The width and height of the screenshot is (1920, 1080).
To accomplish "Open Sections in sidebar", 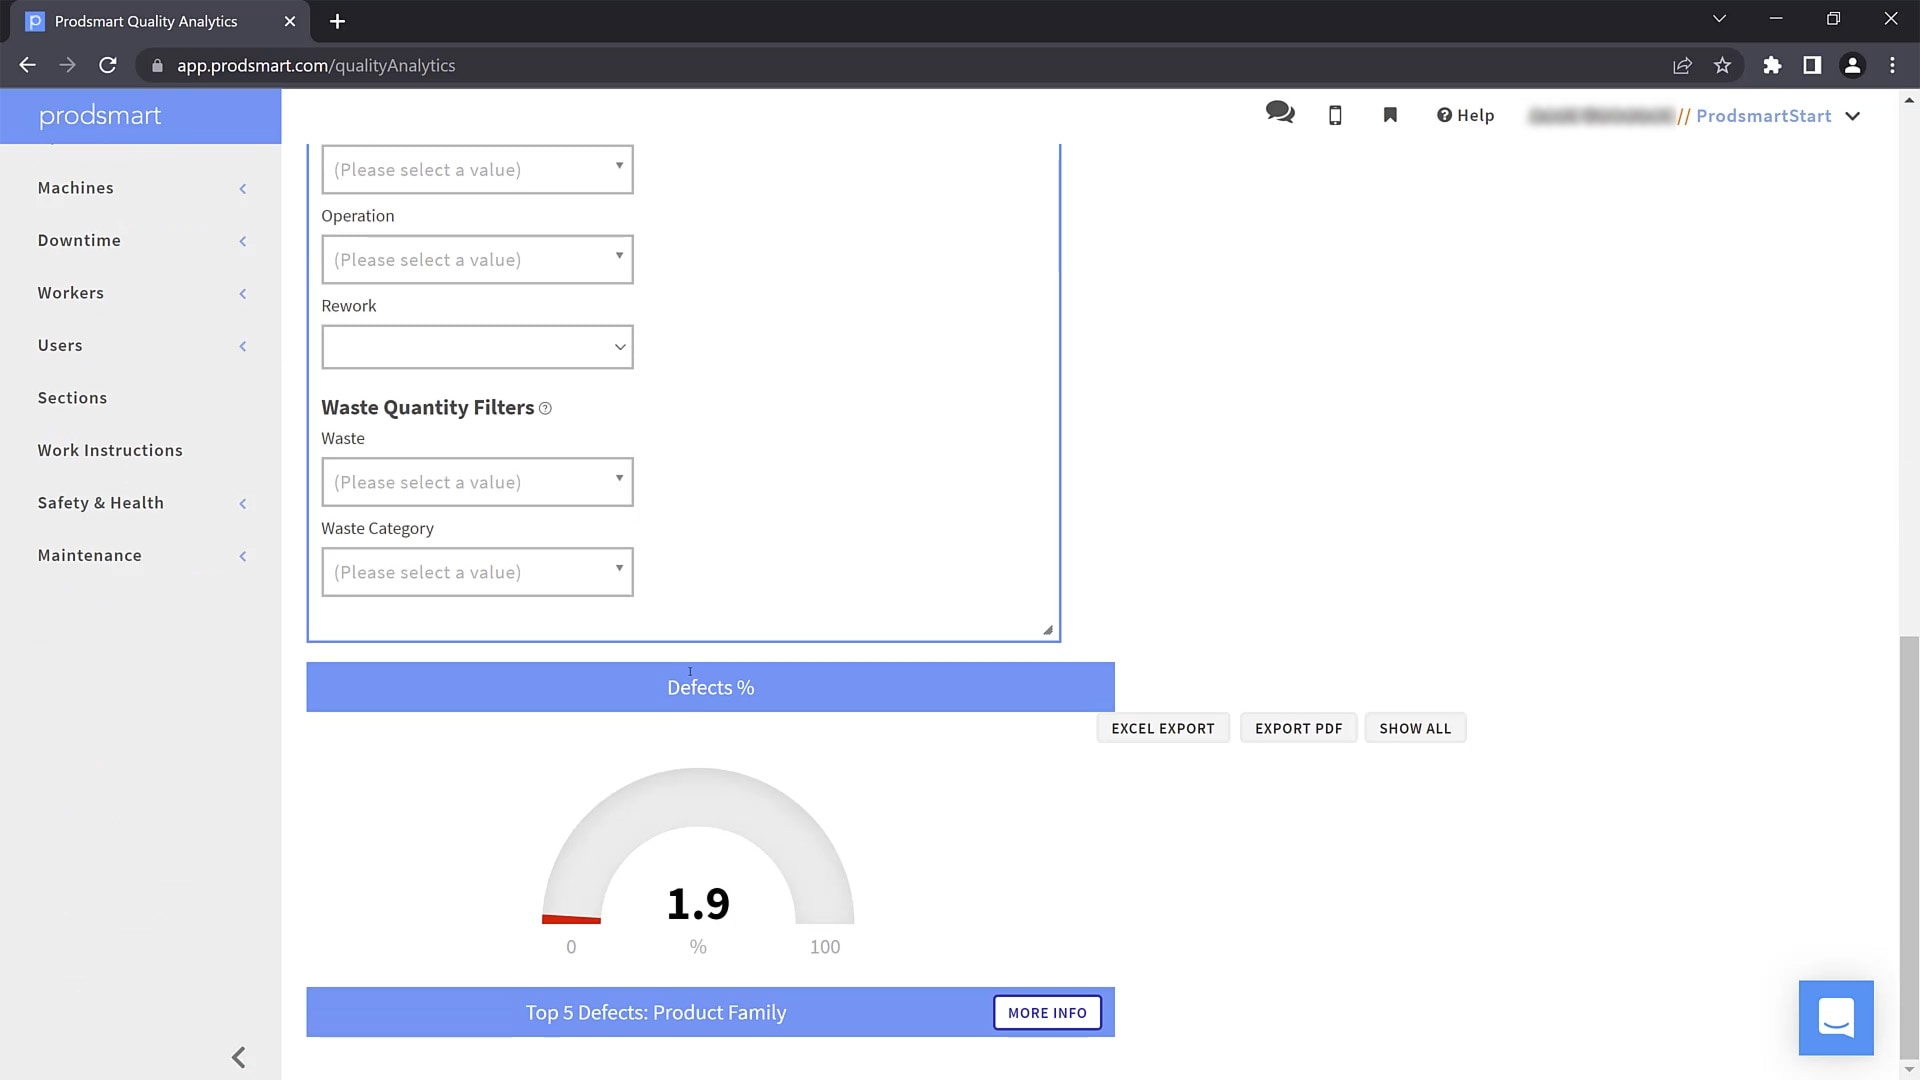I will [72, 398].
